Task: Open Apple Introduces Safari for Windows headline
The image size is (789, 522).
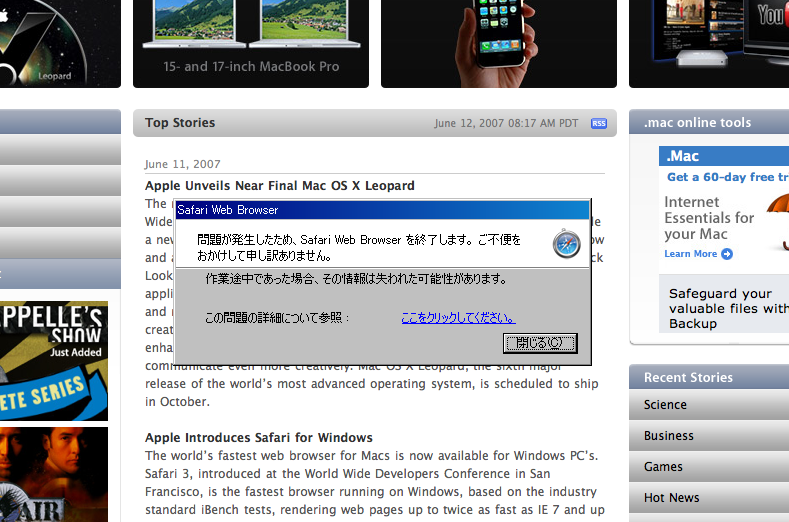Action: (x=259, y=437)
